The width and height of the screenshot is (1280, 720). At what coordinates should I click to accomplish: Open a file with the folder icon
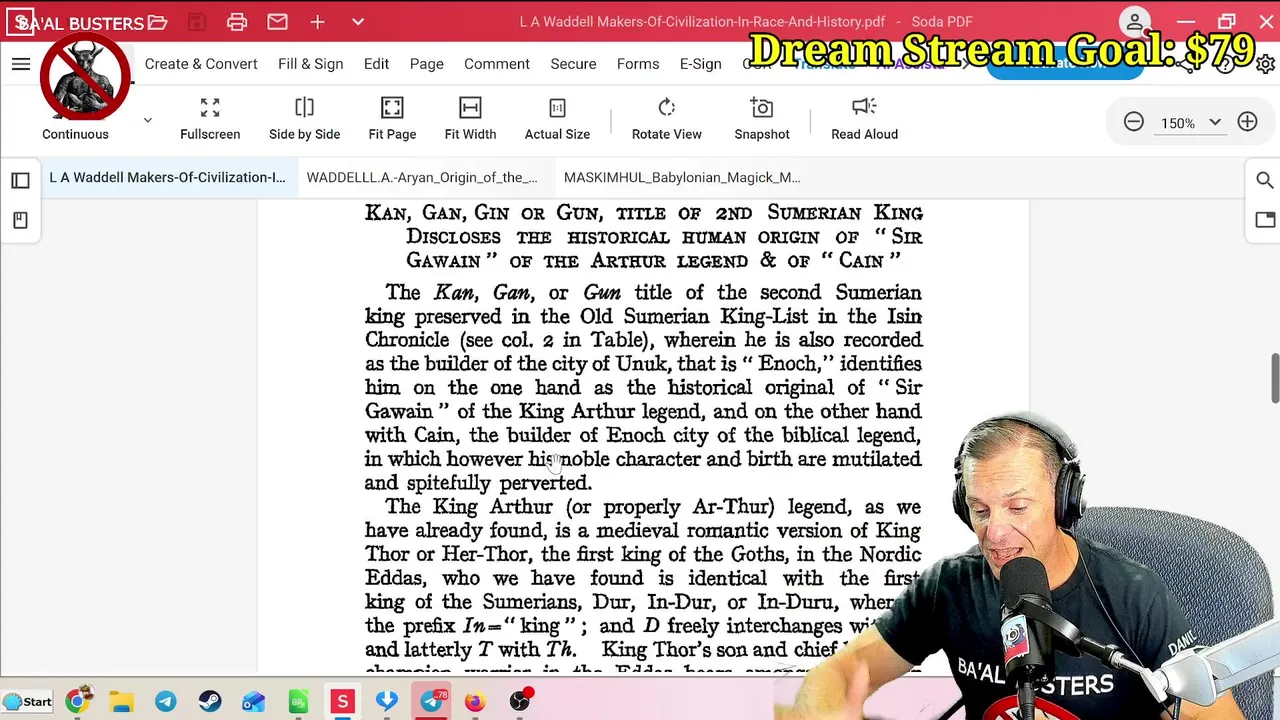(x=157, y=22)
